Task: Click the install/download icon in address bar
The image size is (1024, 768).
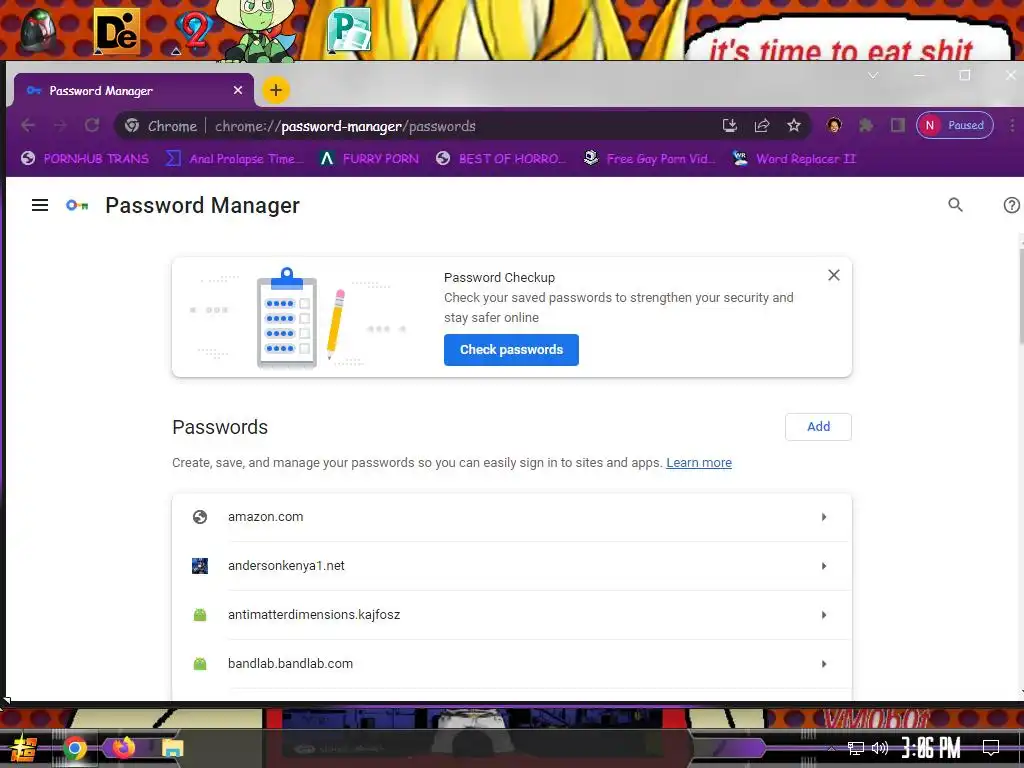Action: (729, 125)
